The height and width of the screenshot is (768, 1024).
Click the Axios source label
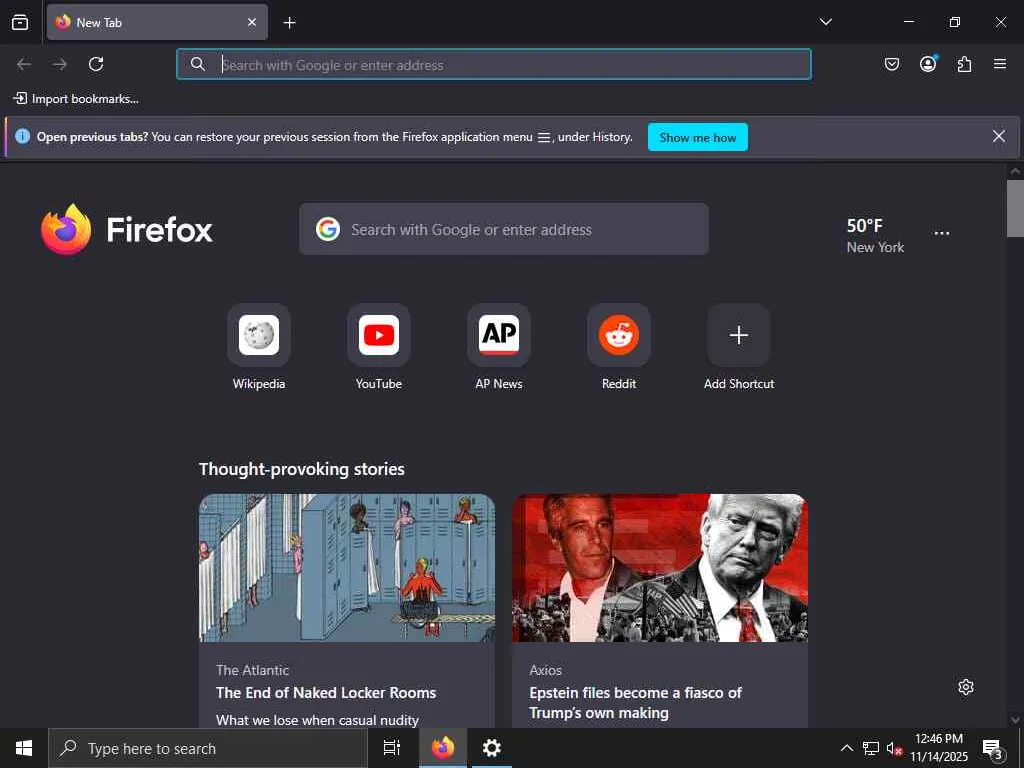(545, 670)
